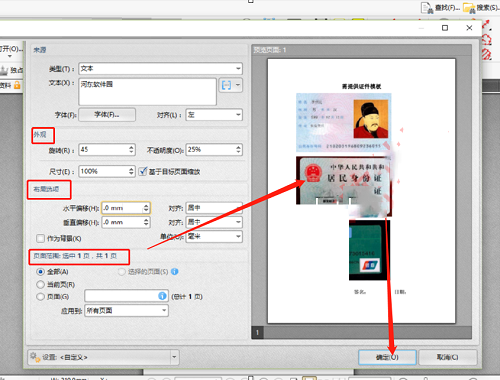Click the 旋转(R) spinner arrows

click(131, 150)
